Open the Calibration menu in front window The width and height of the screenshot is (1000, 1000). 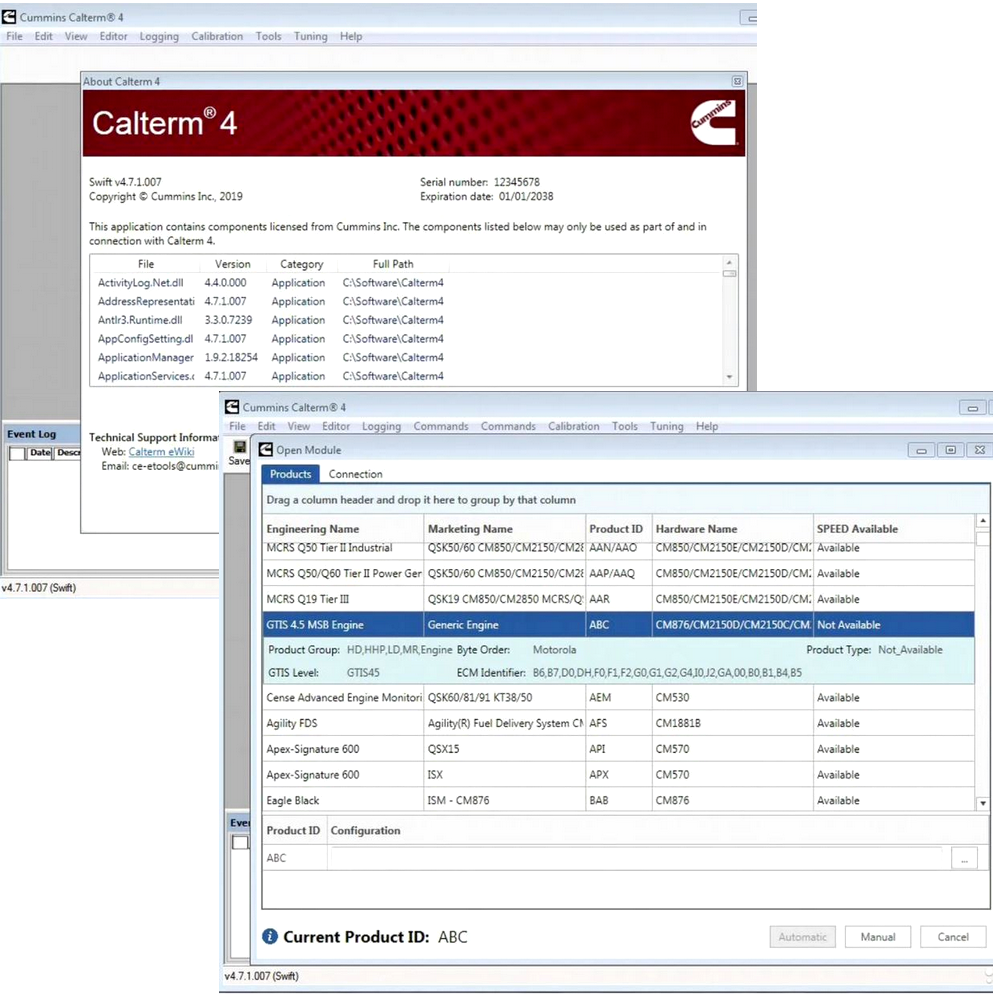(573, 426)
